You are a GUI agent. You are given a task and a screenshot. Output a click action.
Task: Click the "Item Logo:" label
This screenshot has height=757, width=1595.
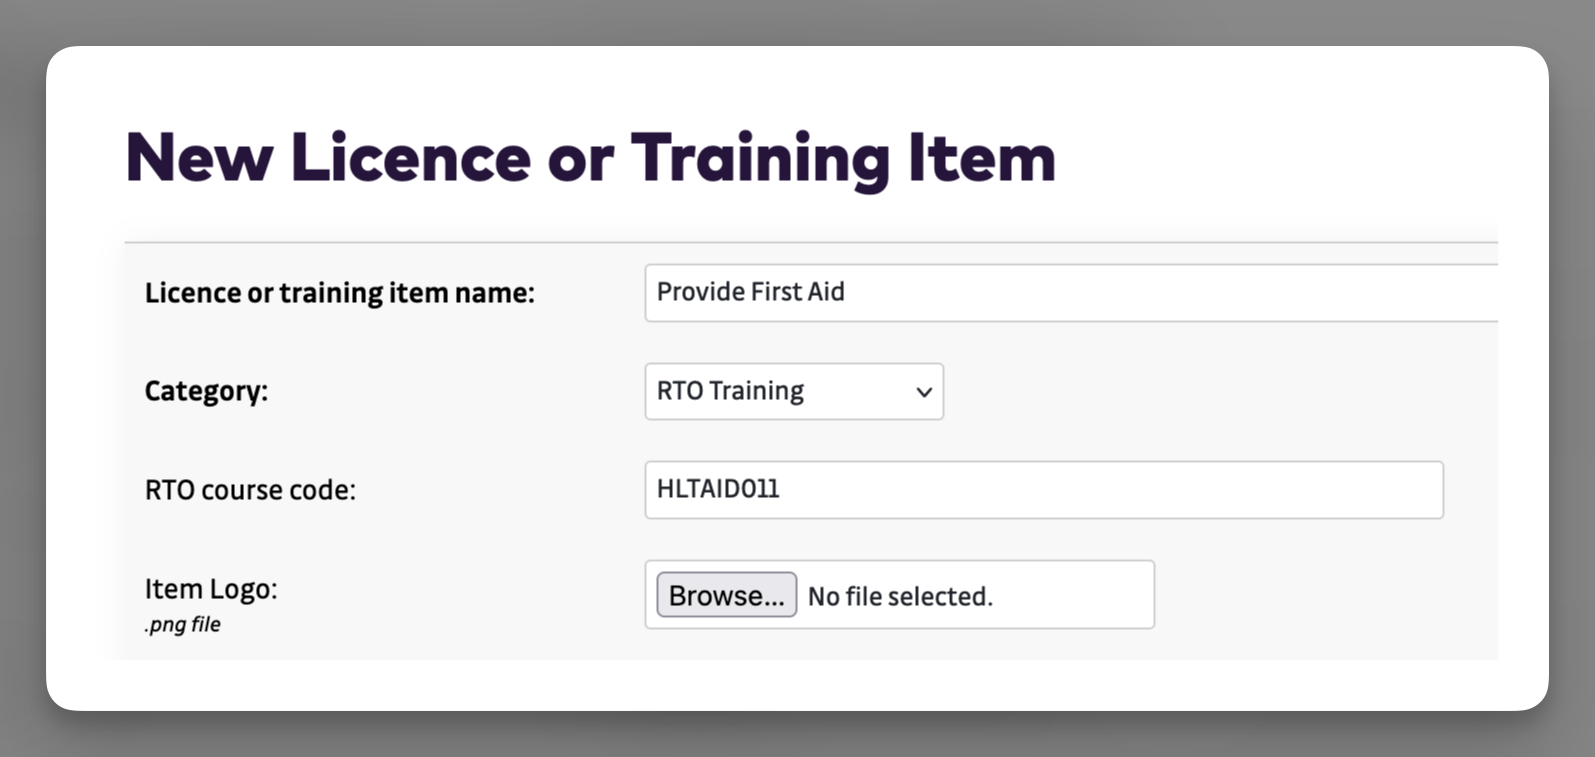211,589
